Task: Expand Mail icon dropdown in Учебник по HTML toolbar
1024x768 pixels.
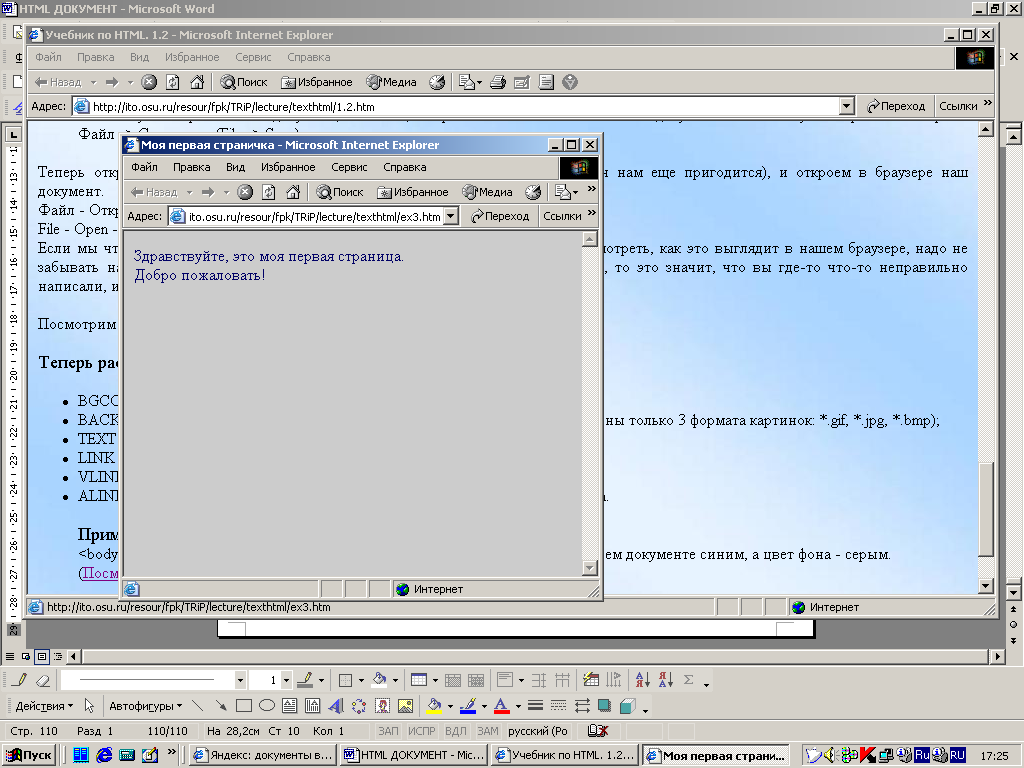Action: [x=479, y=82]
